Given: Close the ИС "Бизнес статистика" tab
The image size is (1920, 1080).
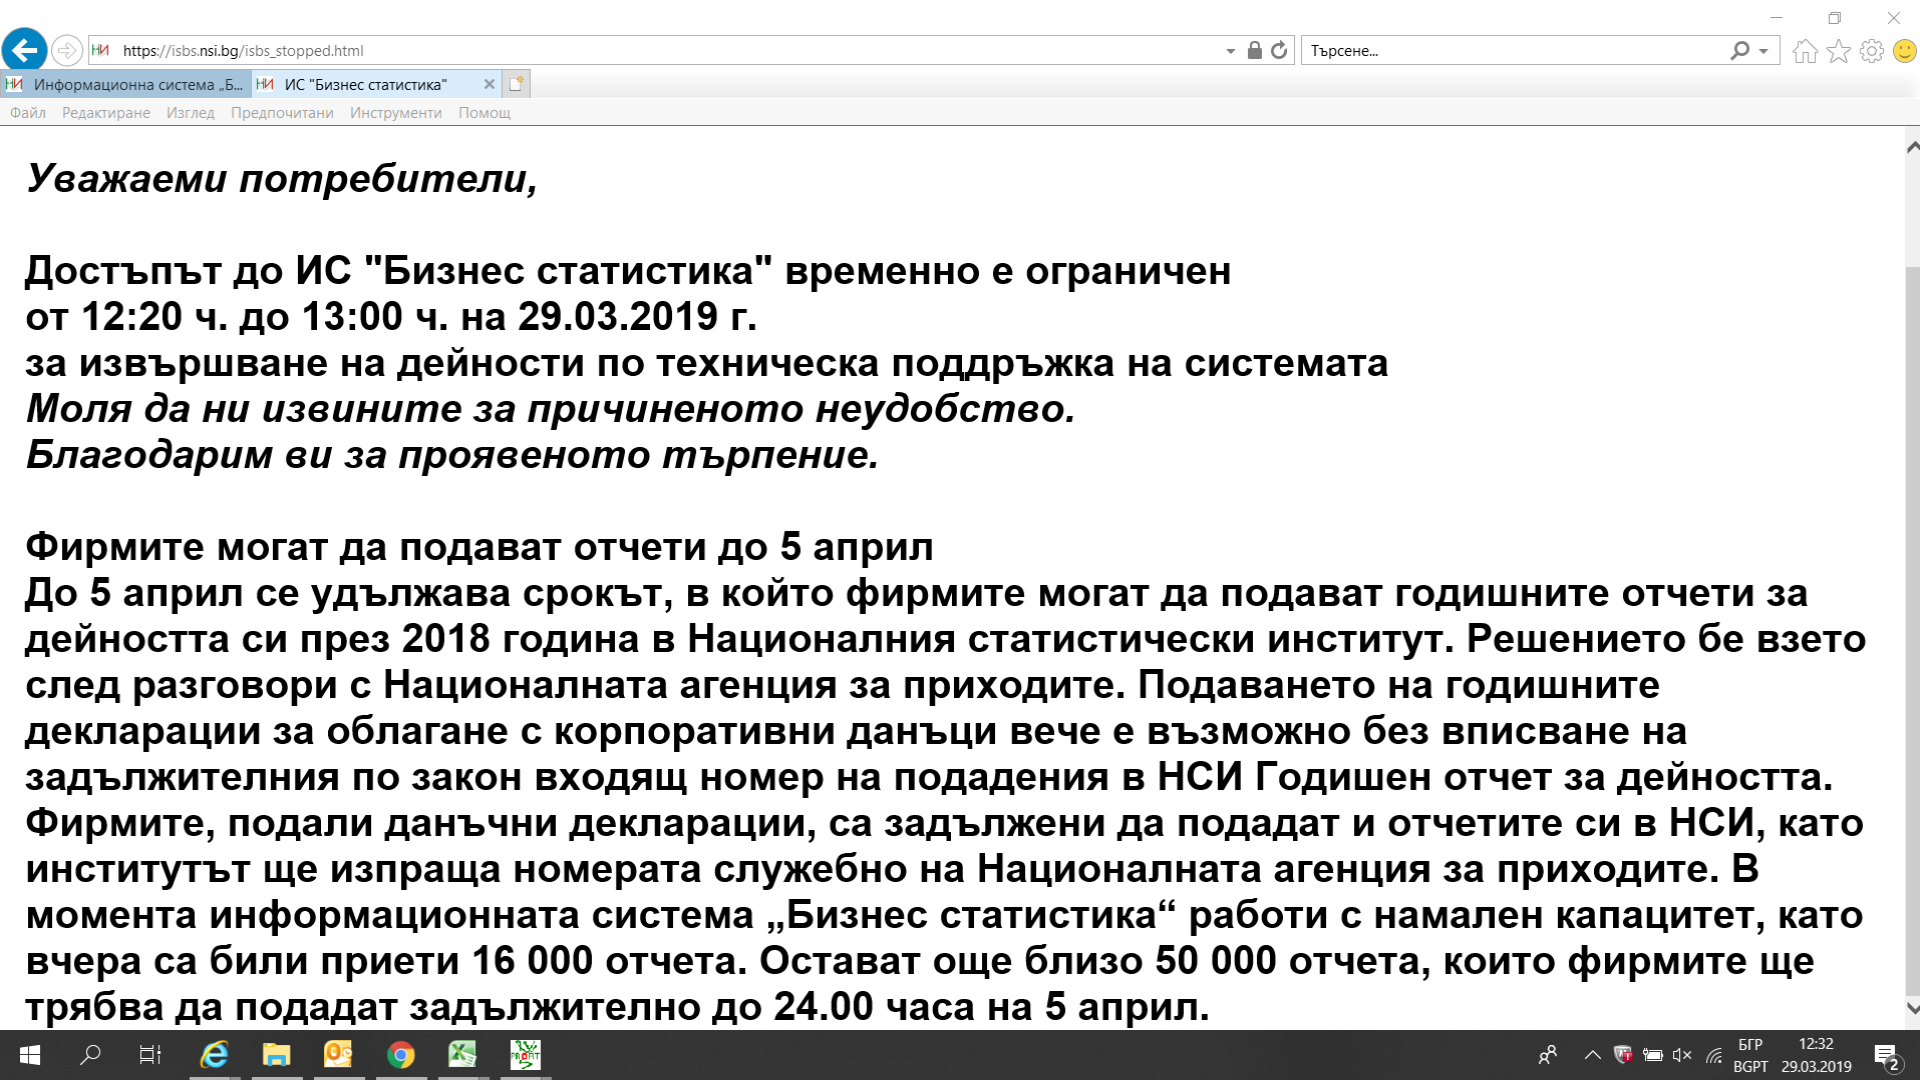Looking at the screenshot, I should [x=489, y=84].
